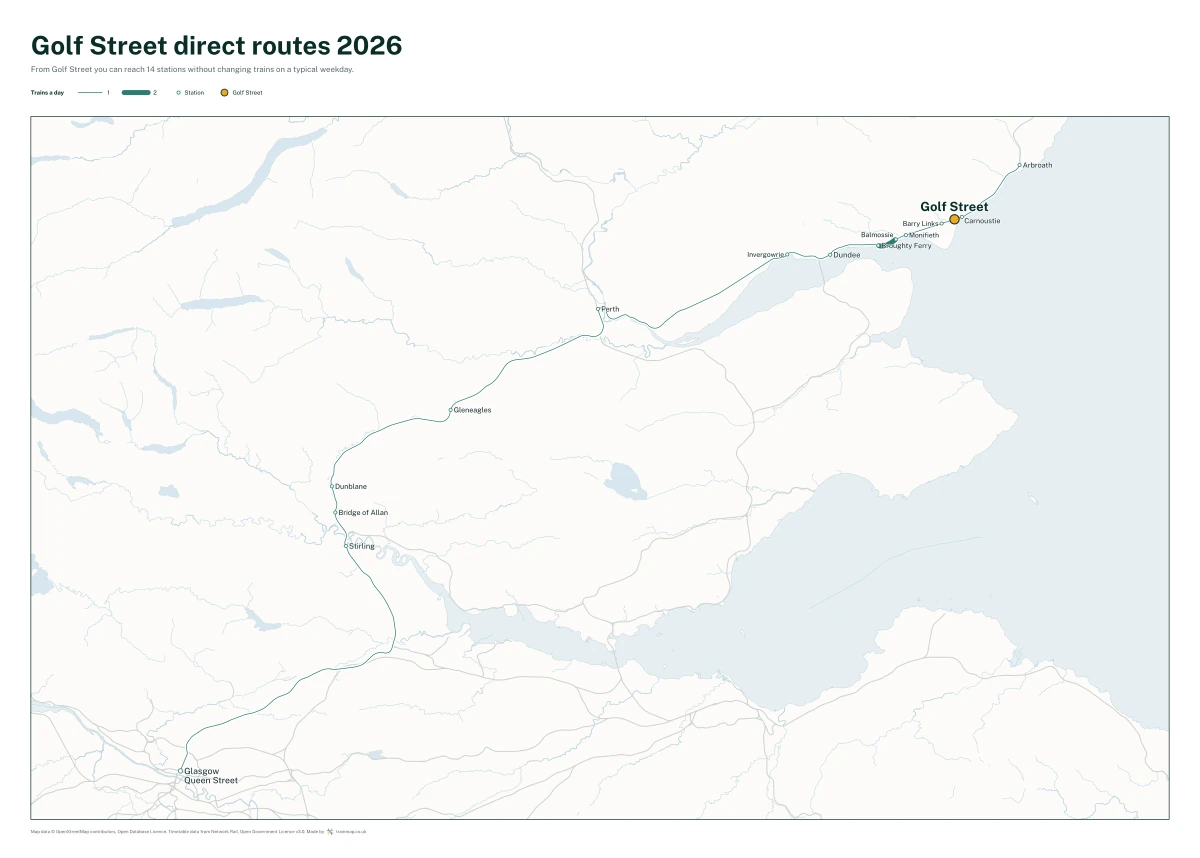The height and width of the screenshot is (858, 1200).
Task: Click the subtitle about reaching 14 stations
Action: point(192,70)
